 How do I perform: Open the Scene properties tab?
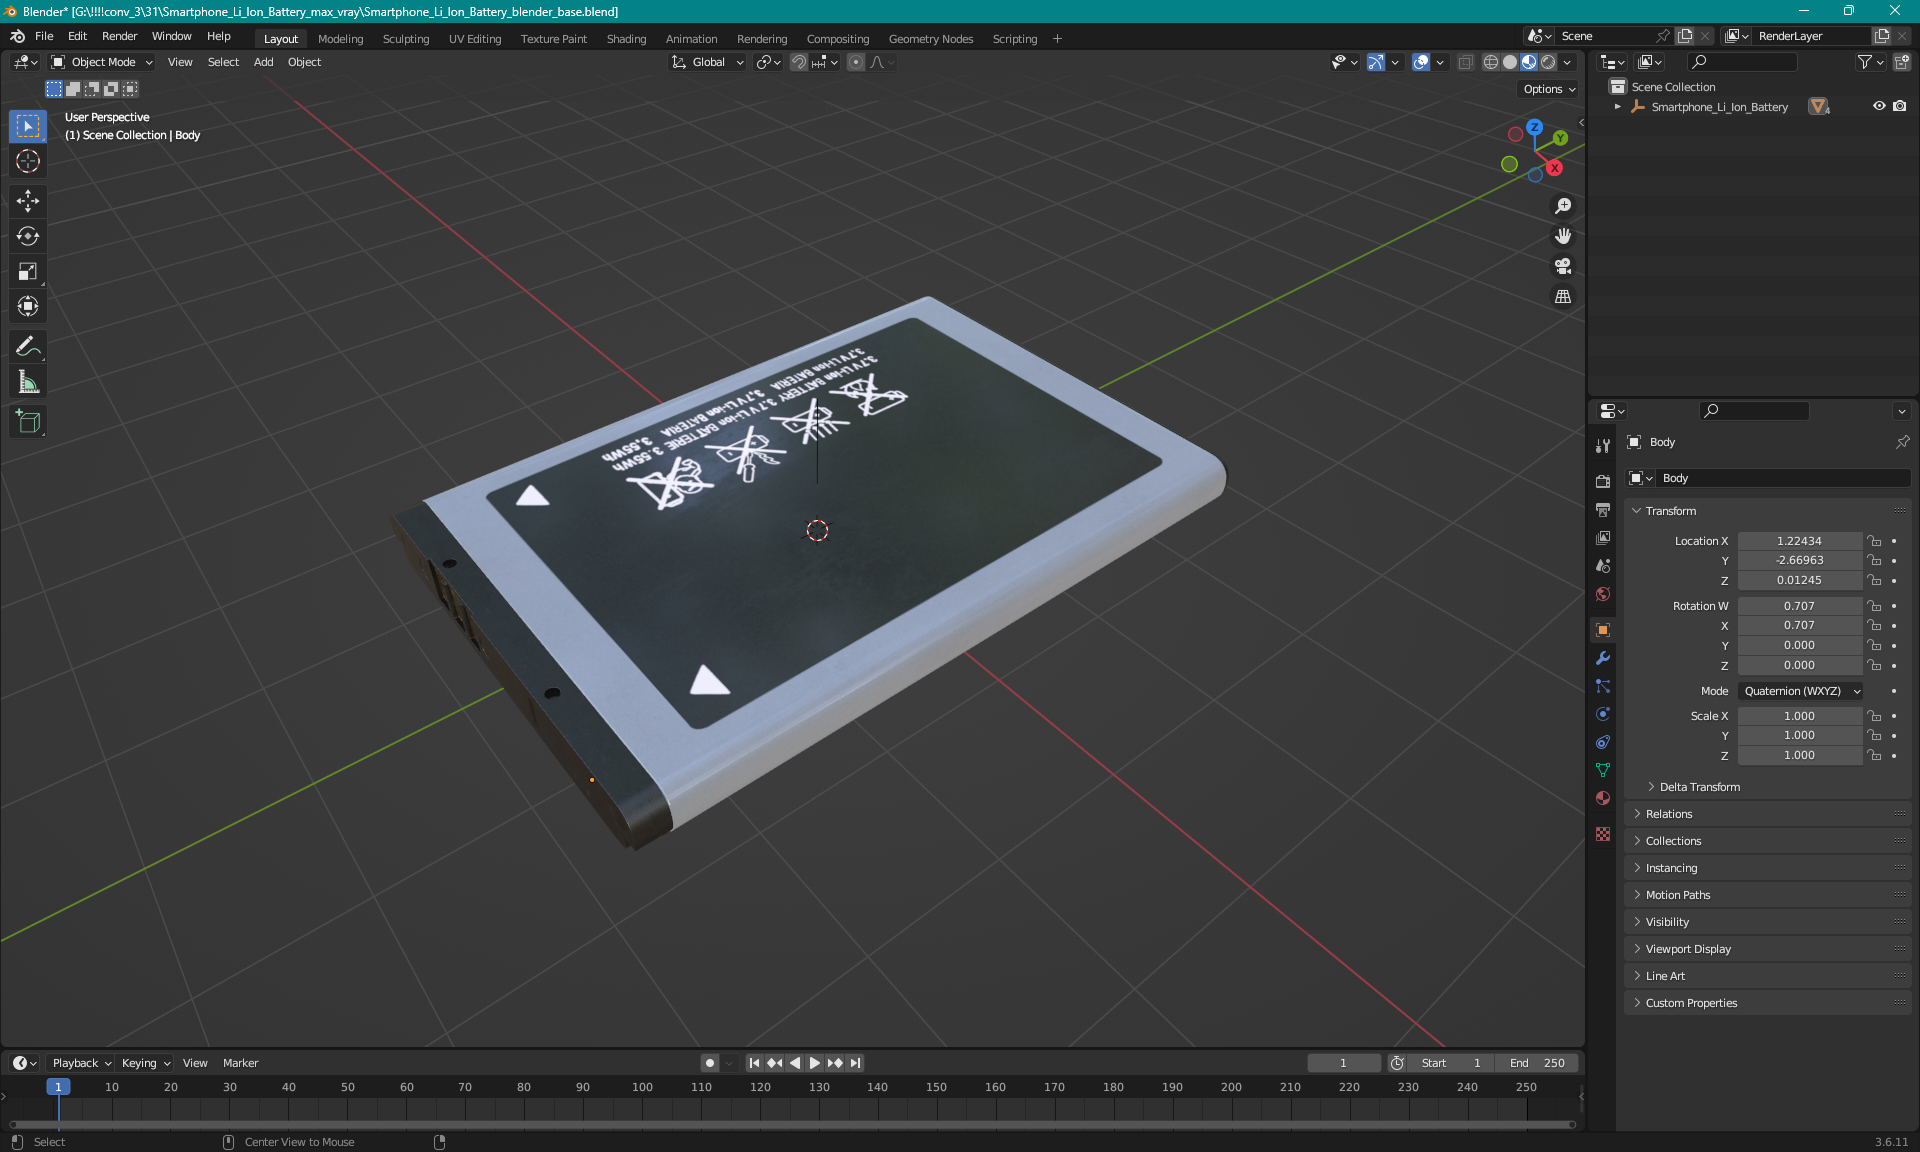[x=1603, y=565]
